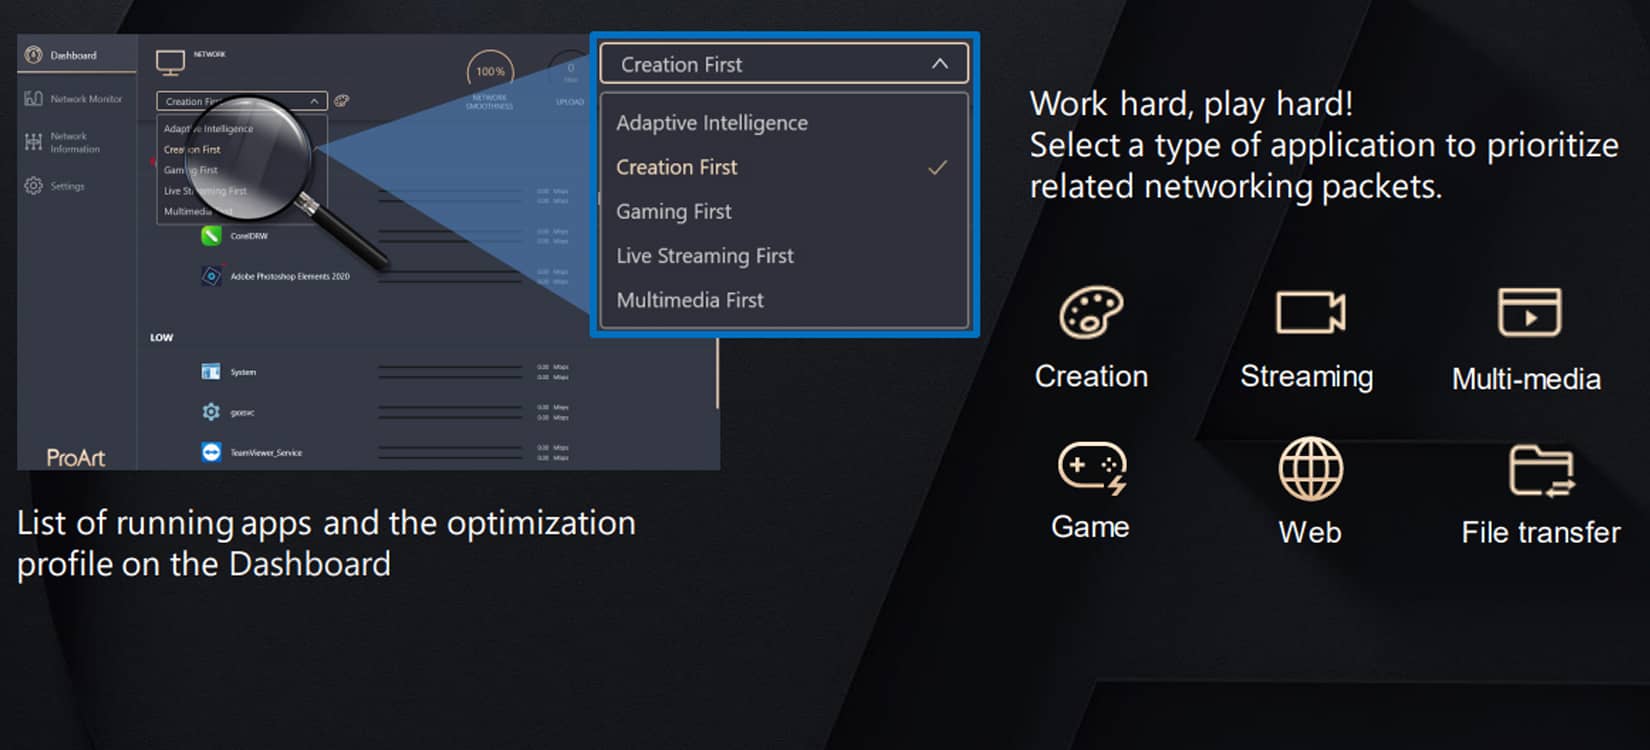This screenshot has width=1650, height=750.
Task: Click the Multi-media player icon
Action: [x=1529, y=313]
